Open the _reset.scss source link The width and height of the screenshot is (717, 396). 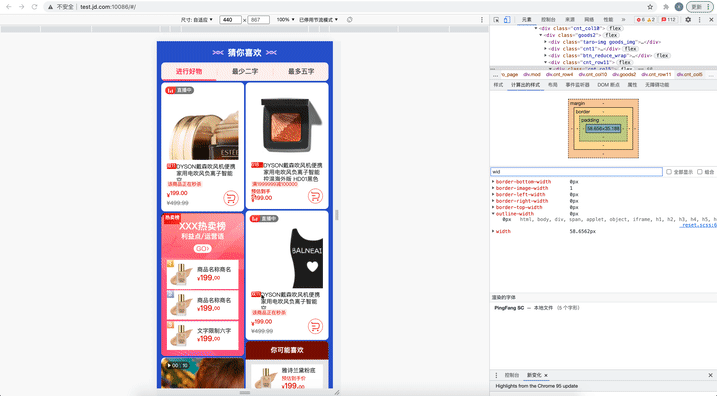click(698, 225)
